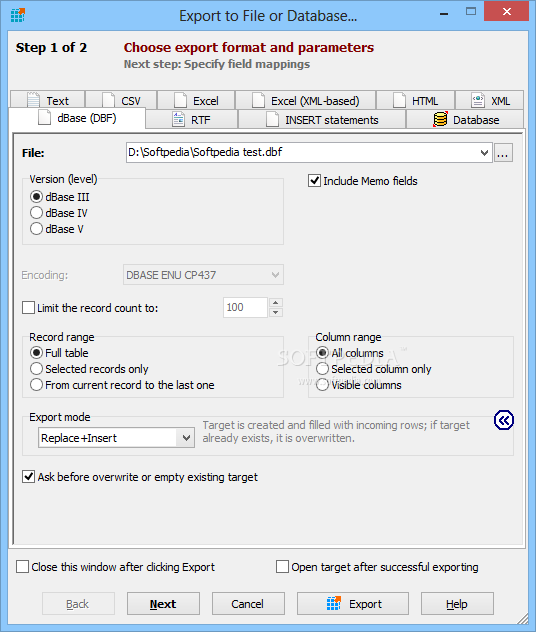The image size is (536, 632).
Task: Click the XML tab document icon
Action: (x=478, y=100)
